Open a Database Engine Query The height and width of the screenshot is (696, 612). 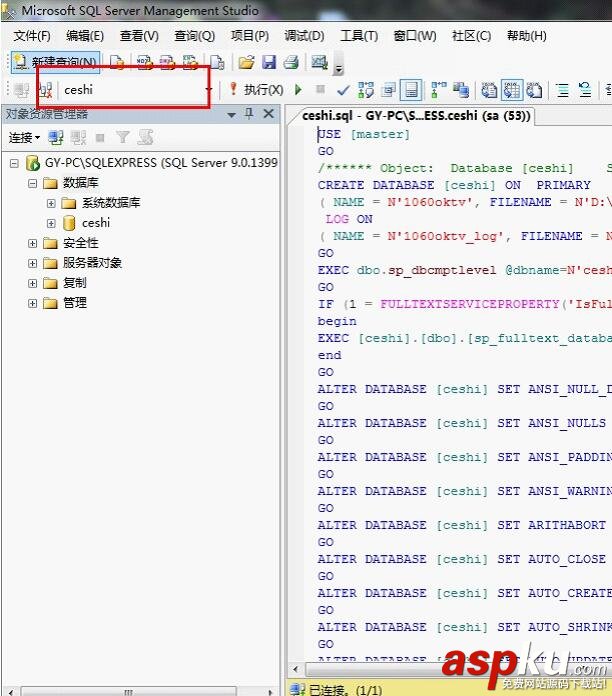click(x=117, y=62)
